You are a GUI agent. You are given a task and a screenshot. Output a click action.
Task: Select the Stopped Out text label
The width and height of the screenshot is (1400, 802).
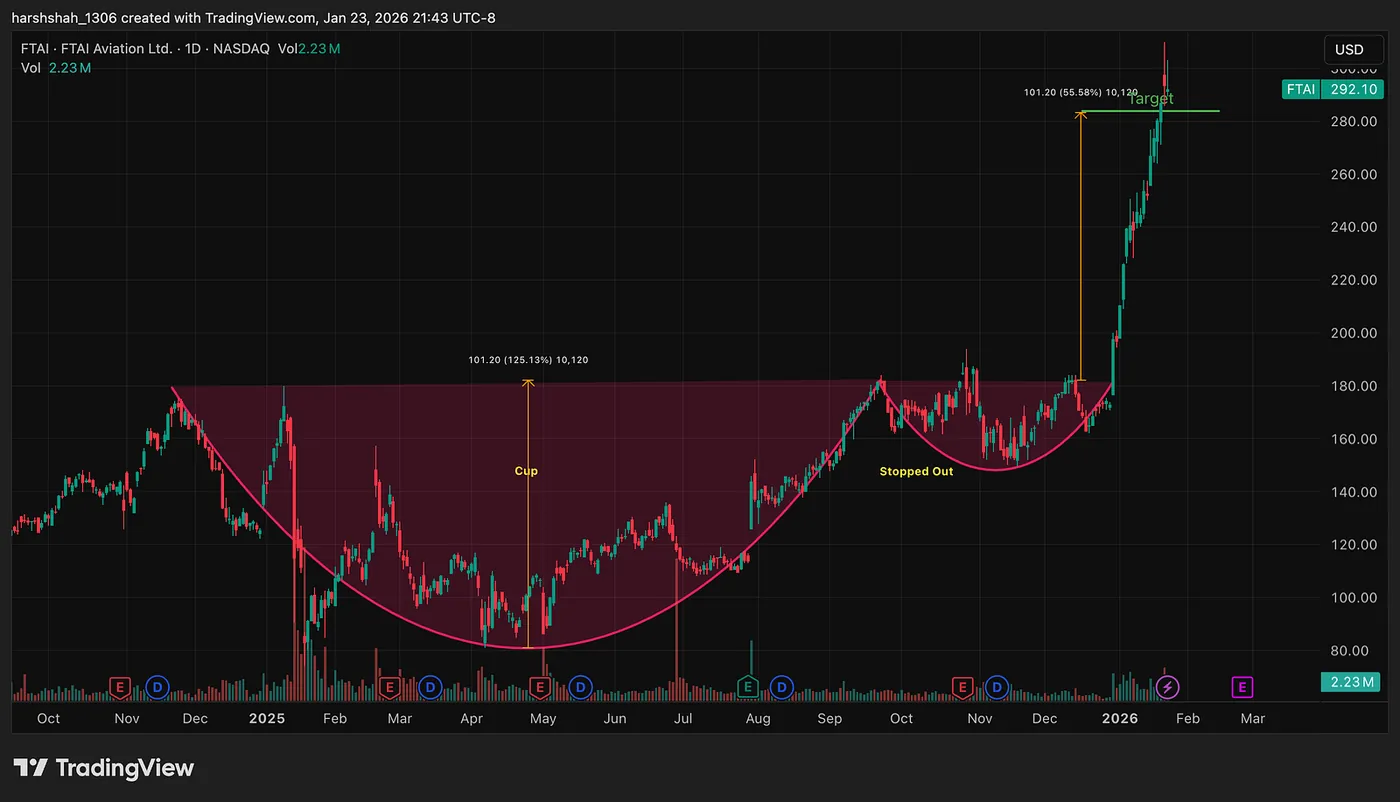(916, 471)
